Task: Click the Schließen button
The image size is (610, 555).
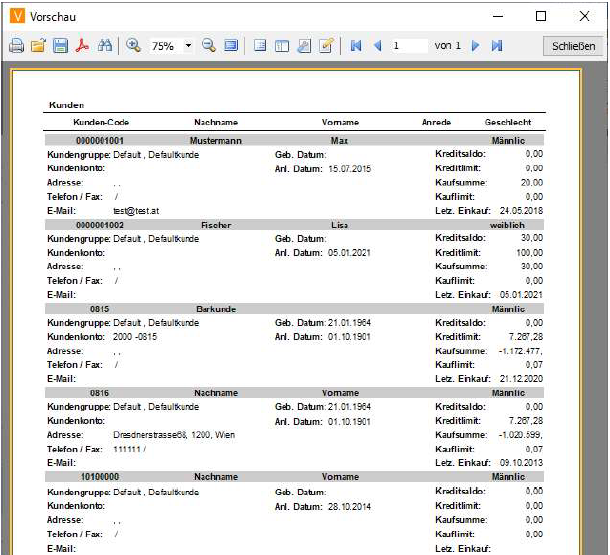Action: pyautogui.click(x=573, y=46)
